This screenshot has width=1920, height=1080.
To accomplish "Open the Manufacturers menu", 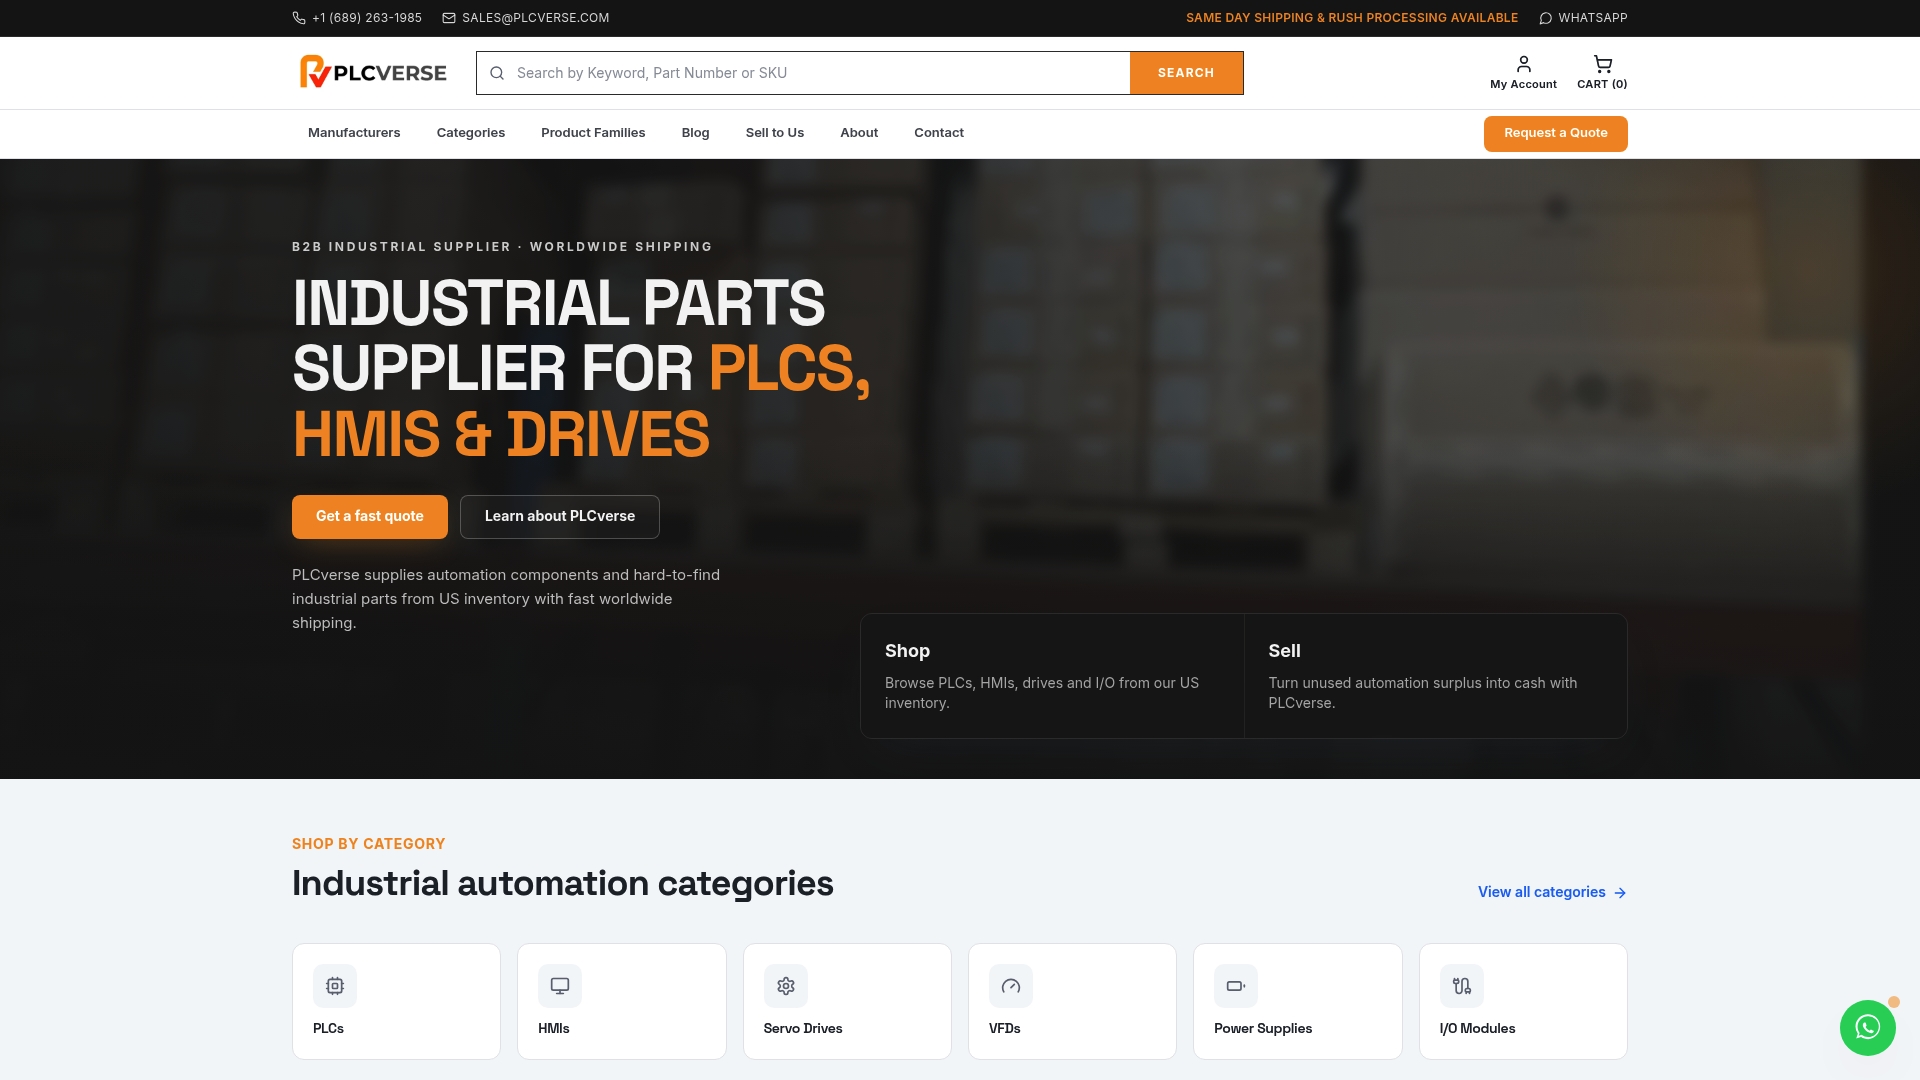I will point(354,133).
